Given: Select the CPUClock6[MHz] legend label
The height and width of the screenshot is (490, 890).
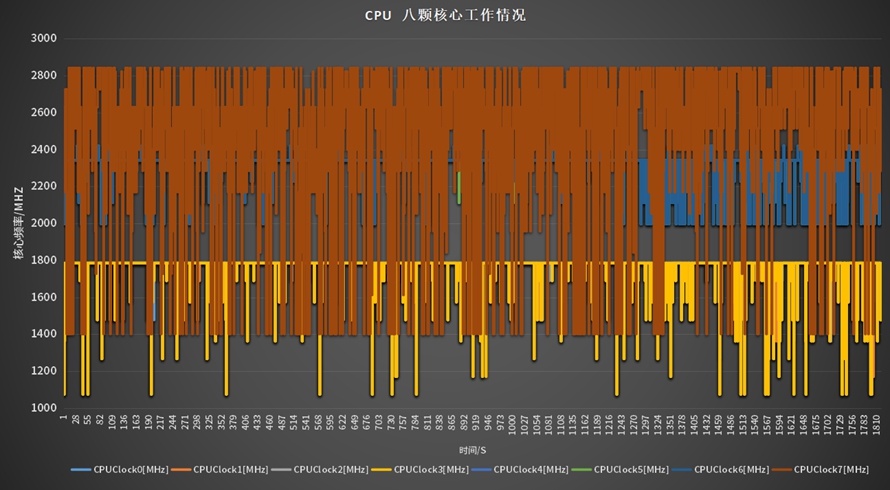Looking at the screenshot, I should click(731, 470).
